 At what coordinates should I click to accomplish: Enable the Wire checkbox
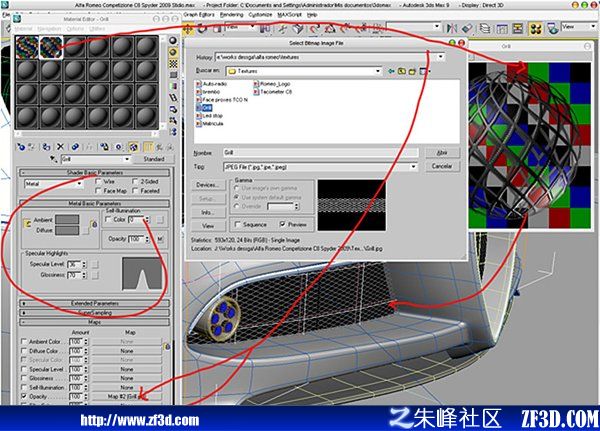[98, 181]
